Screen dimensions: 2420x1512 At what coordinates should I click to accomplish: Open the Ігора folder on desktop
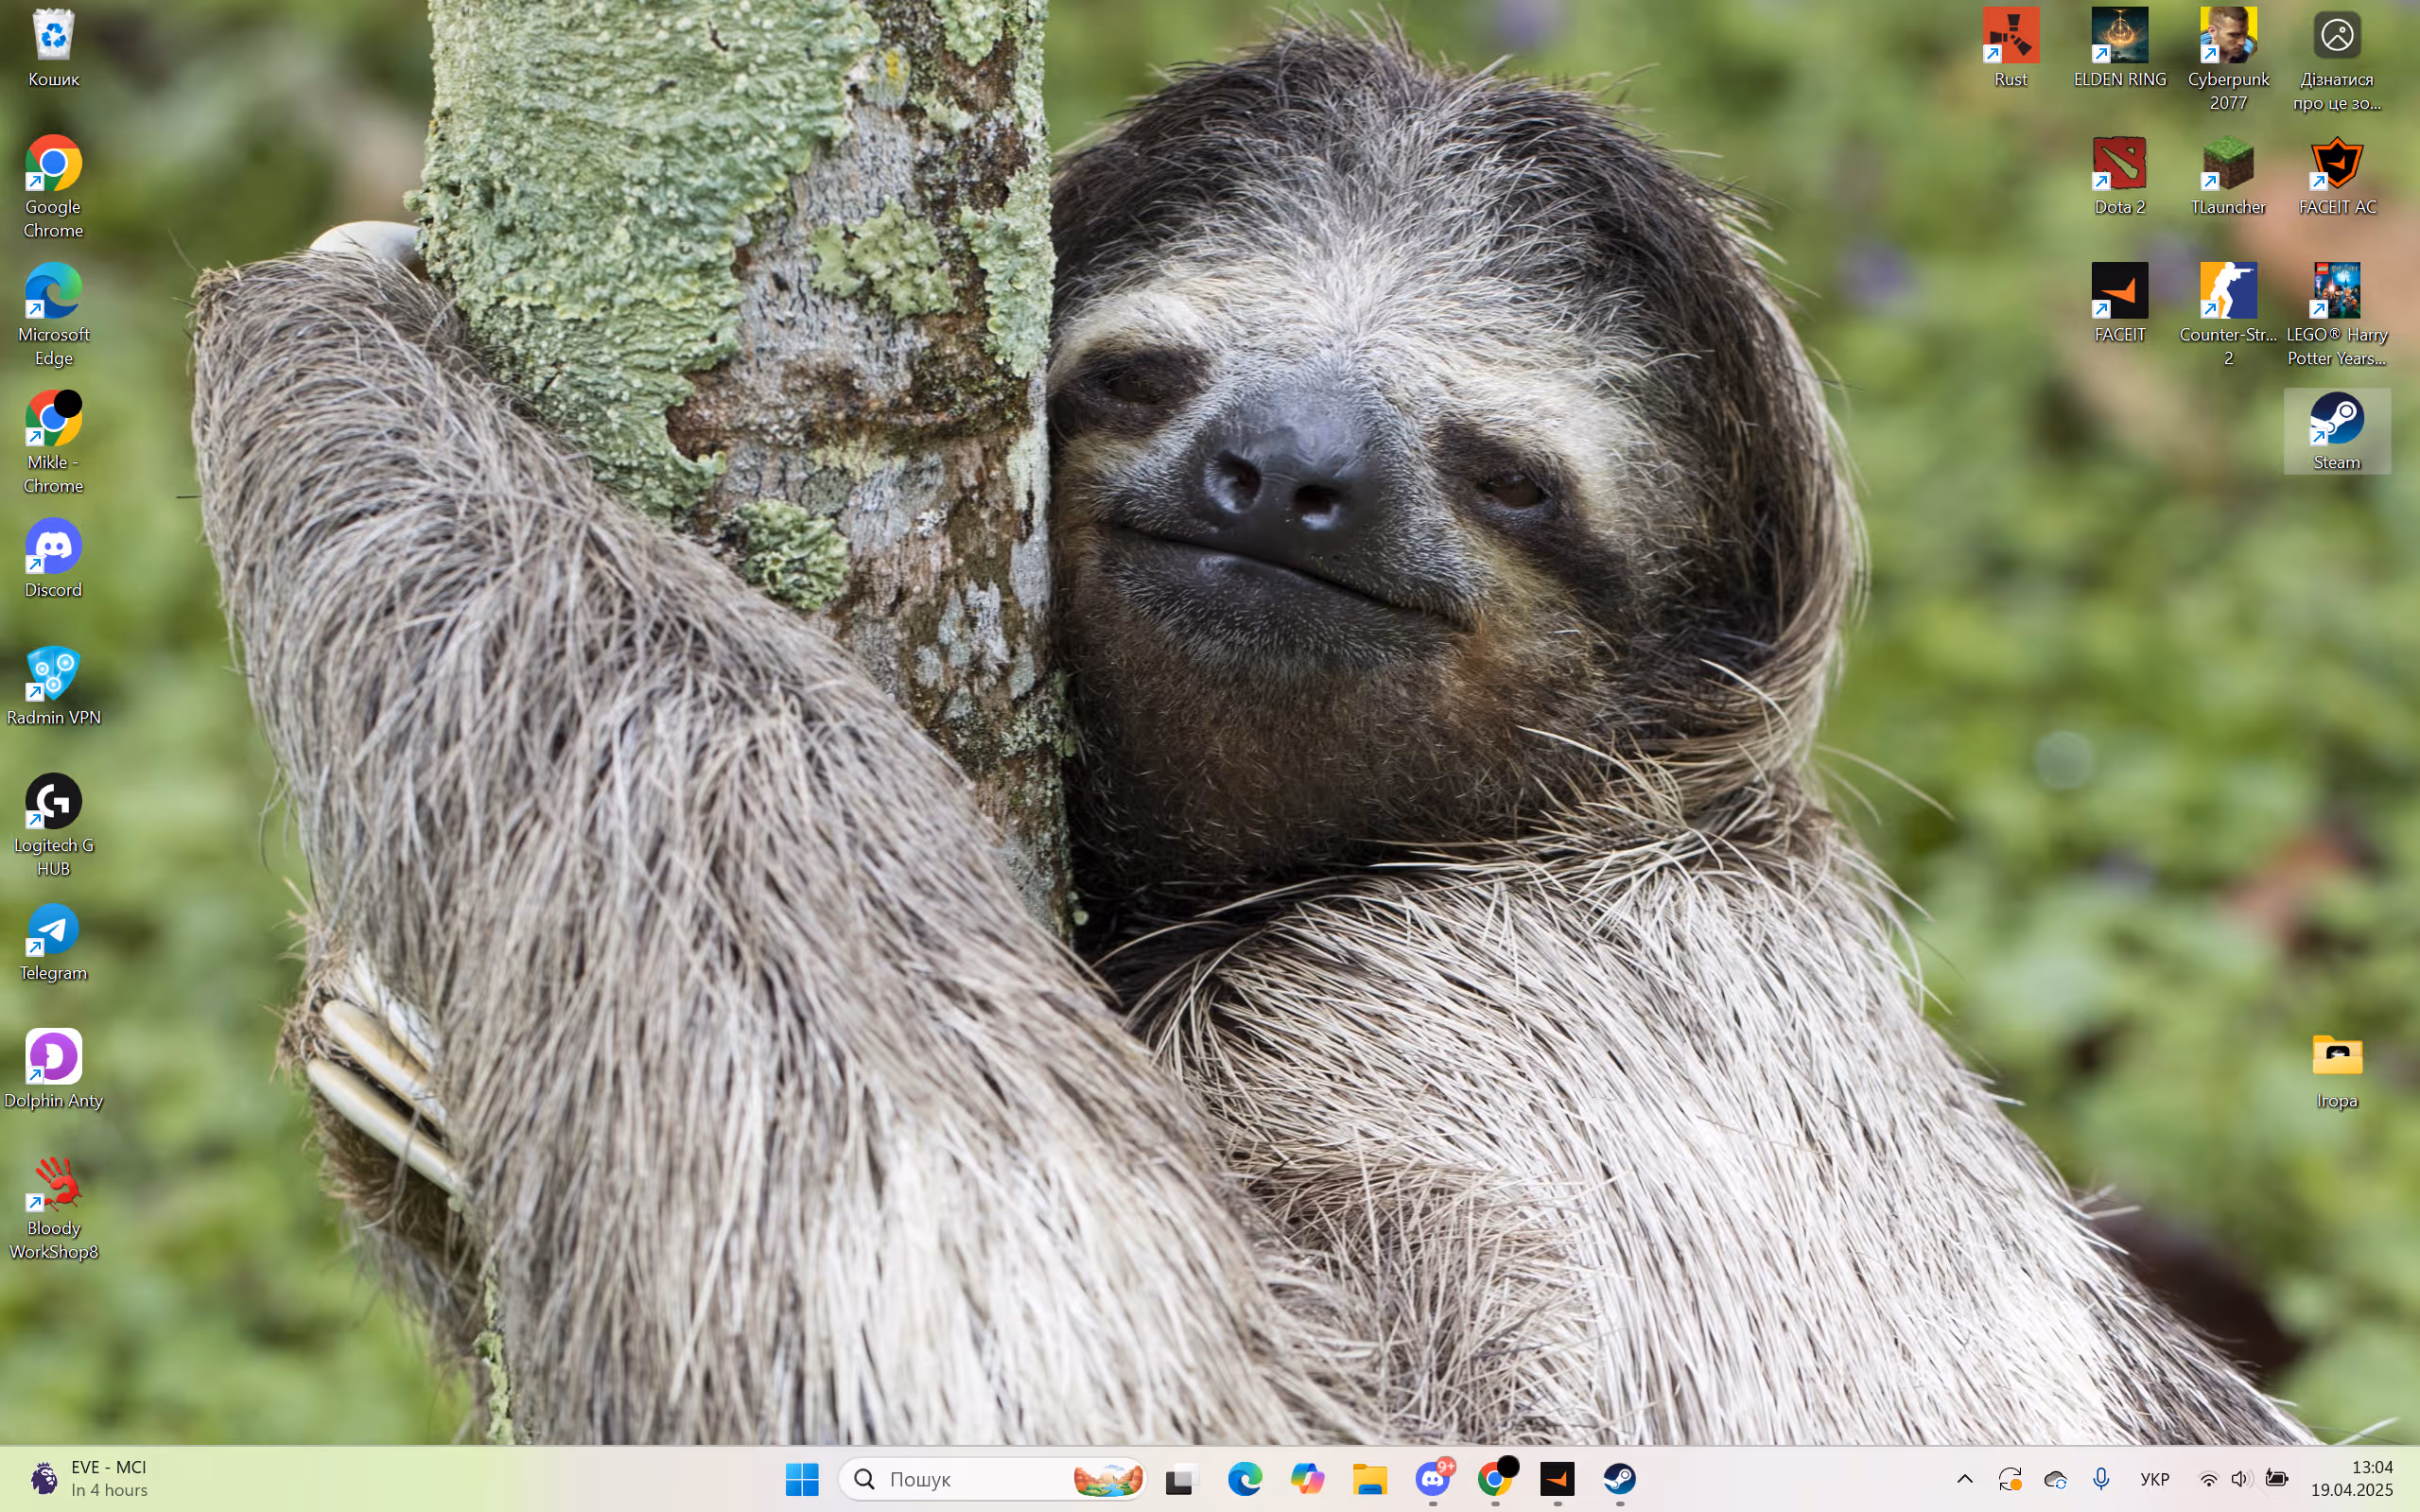(x=2336, y=1070)
